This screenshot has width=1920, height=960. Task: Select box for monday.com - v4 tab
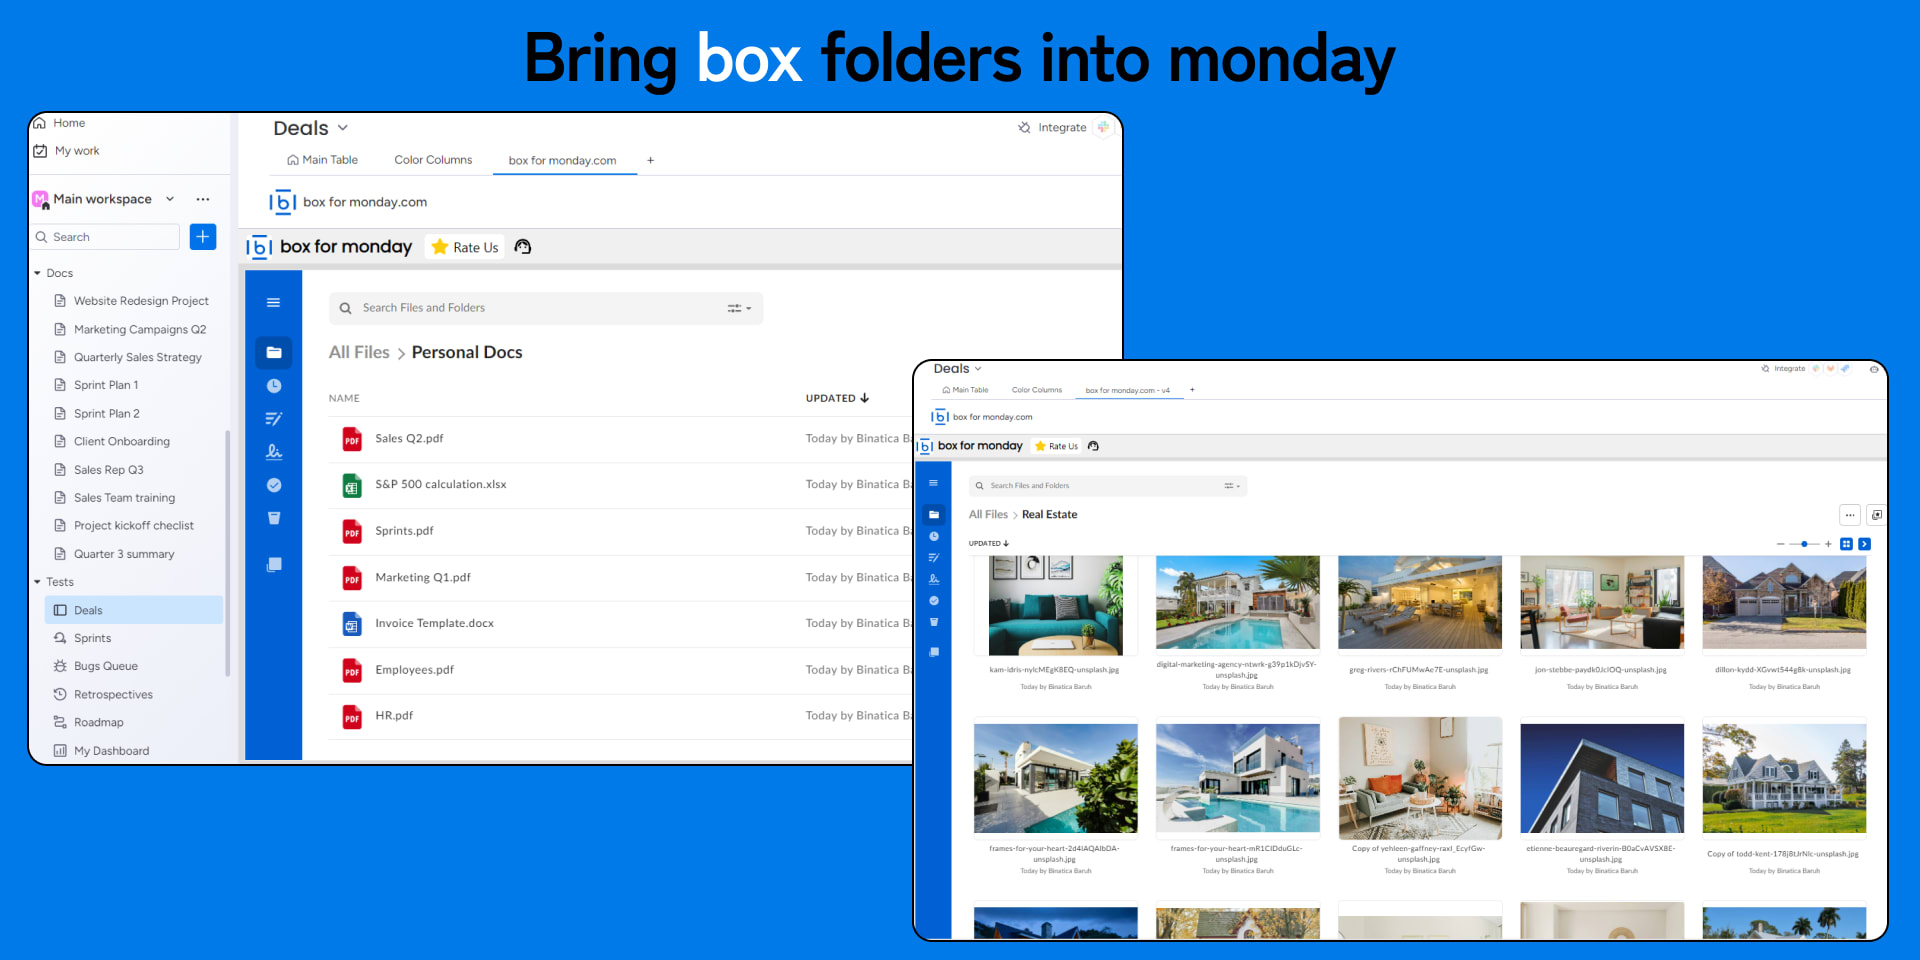(1127, 390)
